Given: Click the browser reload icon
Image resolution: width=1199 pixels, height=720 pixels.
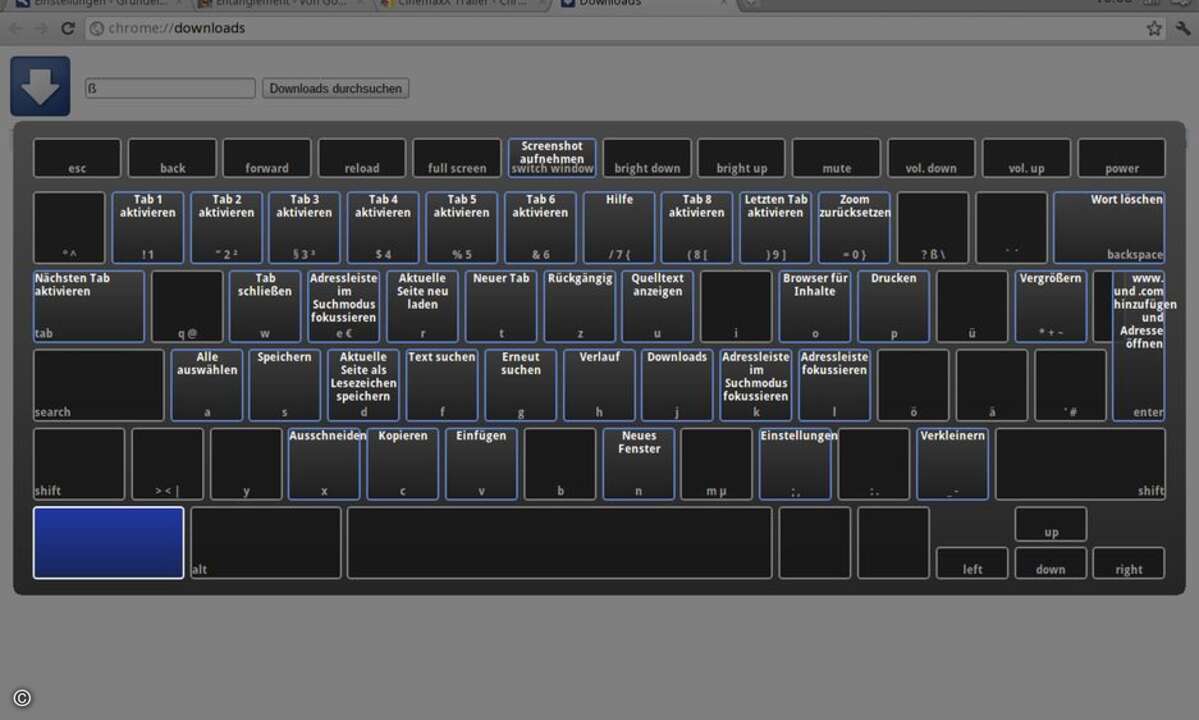Looking at the screenshot, I should tap(67, 28).
